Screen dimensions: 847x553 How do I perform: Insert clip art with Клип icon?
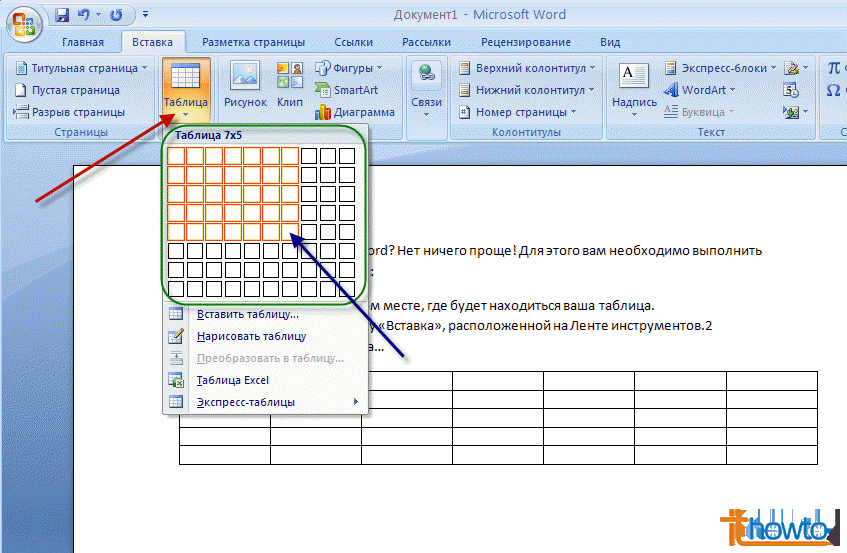coord(290,85)
